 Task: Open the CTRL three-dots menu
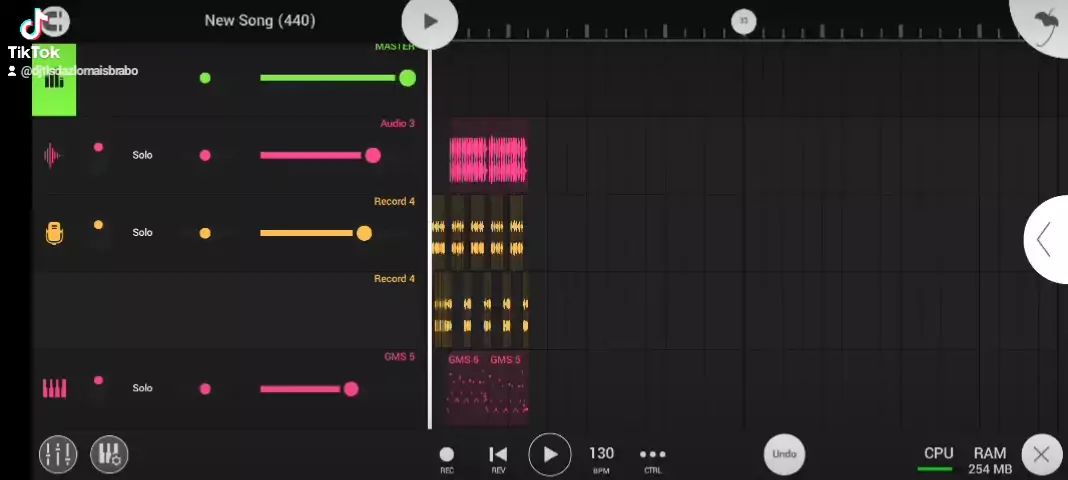click(652, 456)
